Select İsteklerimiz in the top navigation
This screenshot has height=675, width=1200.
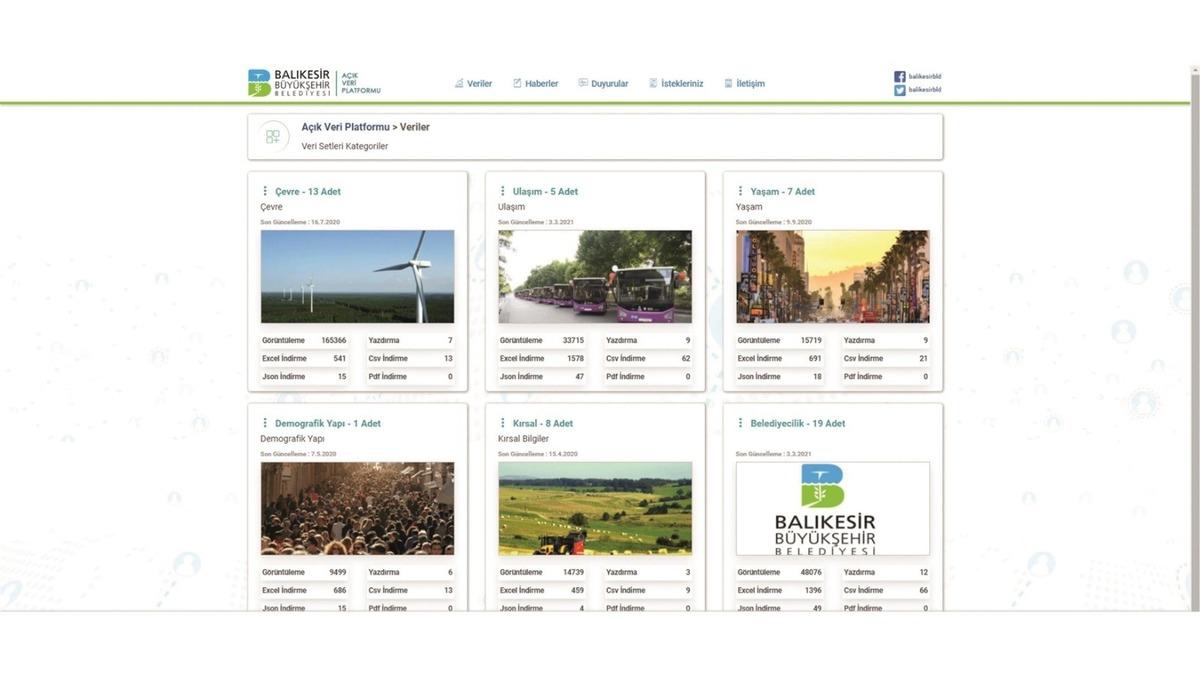677,84
